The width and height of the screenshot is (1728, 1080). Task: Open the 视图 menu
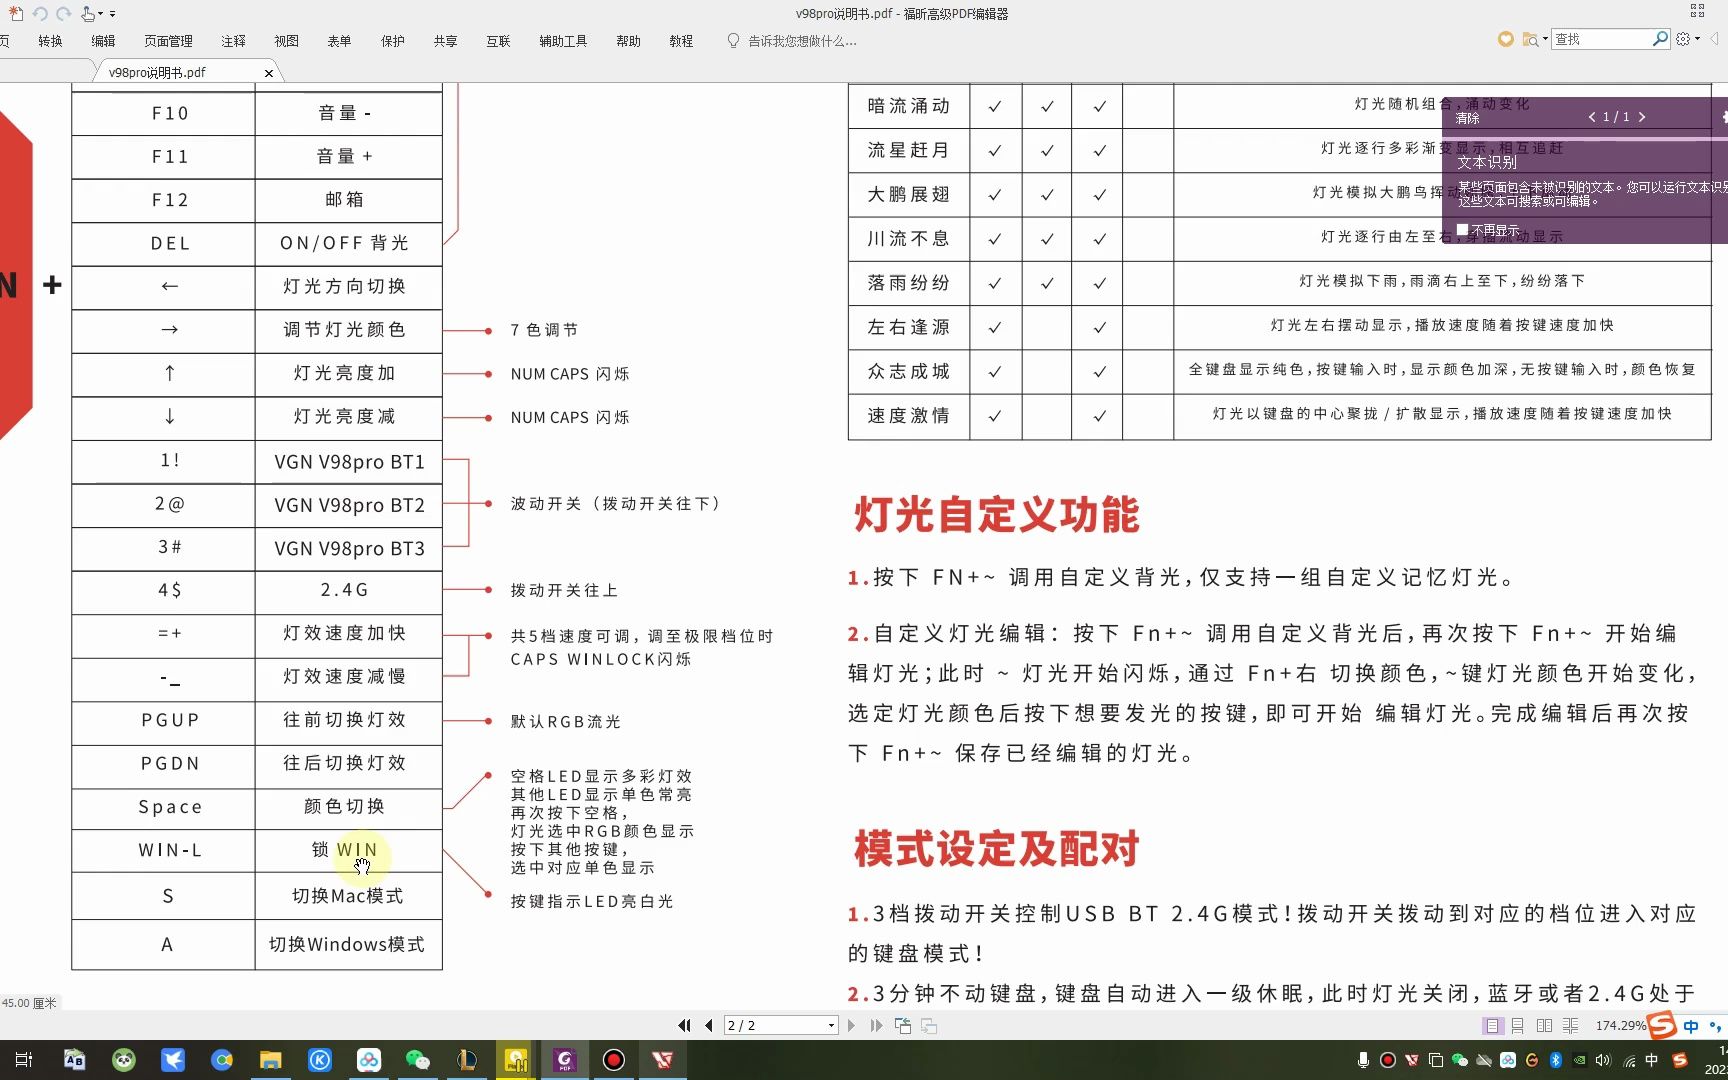point(286,41)
